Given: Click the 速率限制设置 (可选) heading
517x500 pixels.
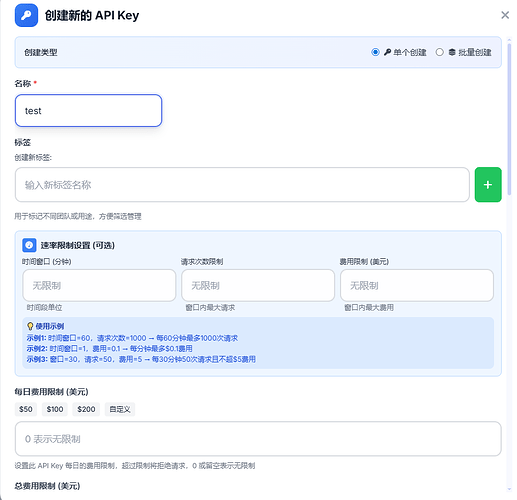Looking at the screenshot, I should [78, 245].
